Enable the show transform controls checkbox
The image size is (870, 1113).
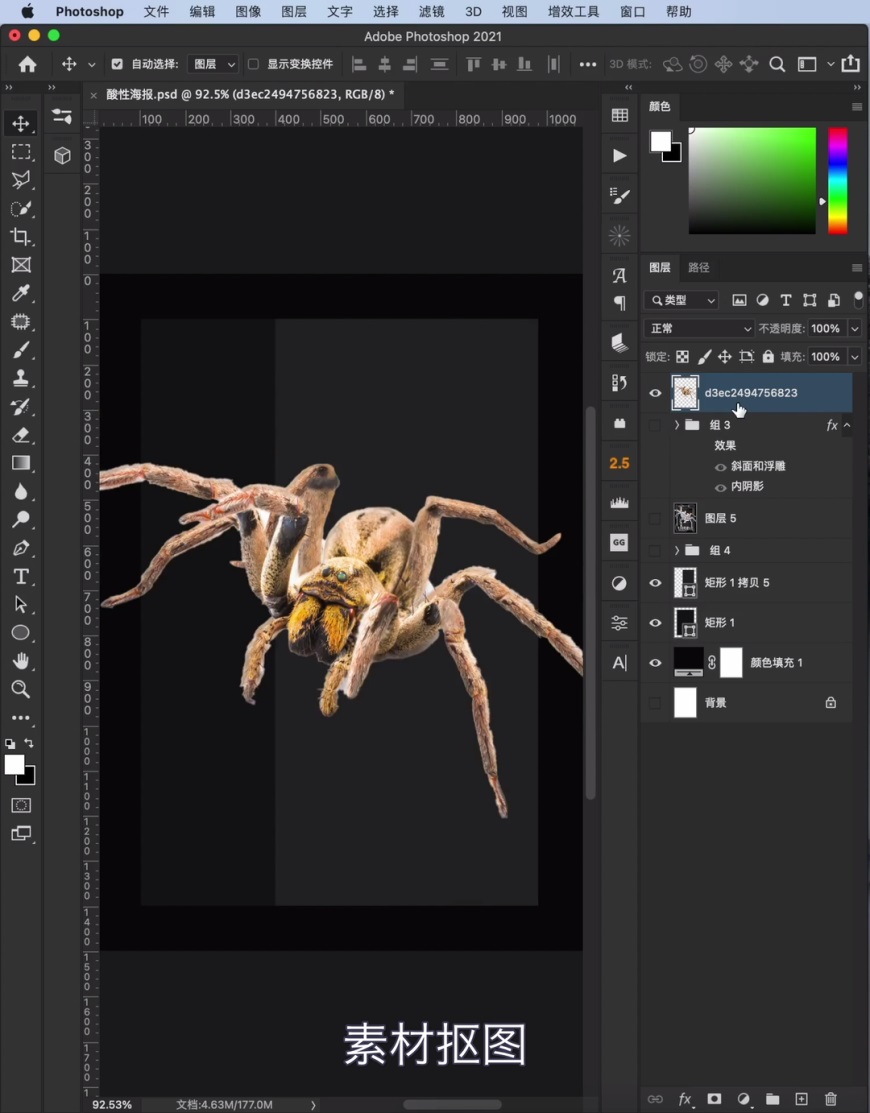[x=253, y=64]
